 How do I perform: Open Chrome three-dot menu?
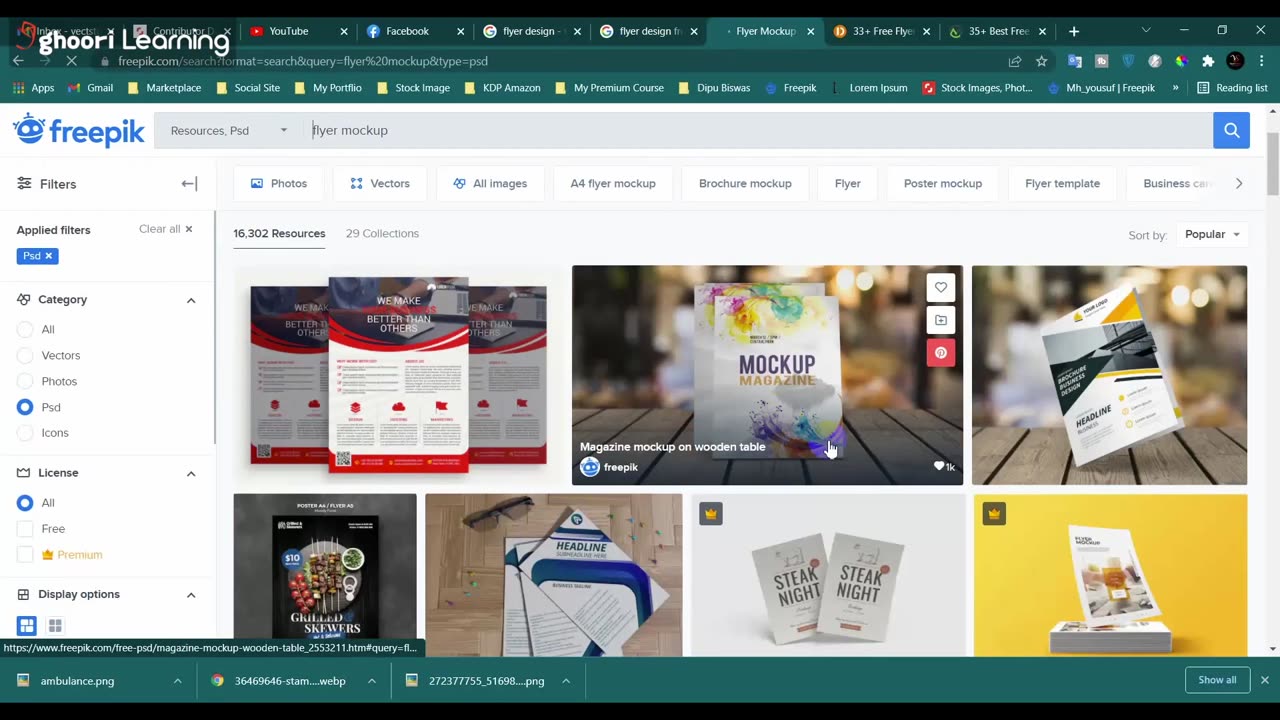1262,61
